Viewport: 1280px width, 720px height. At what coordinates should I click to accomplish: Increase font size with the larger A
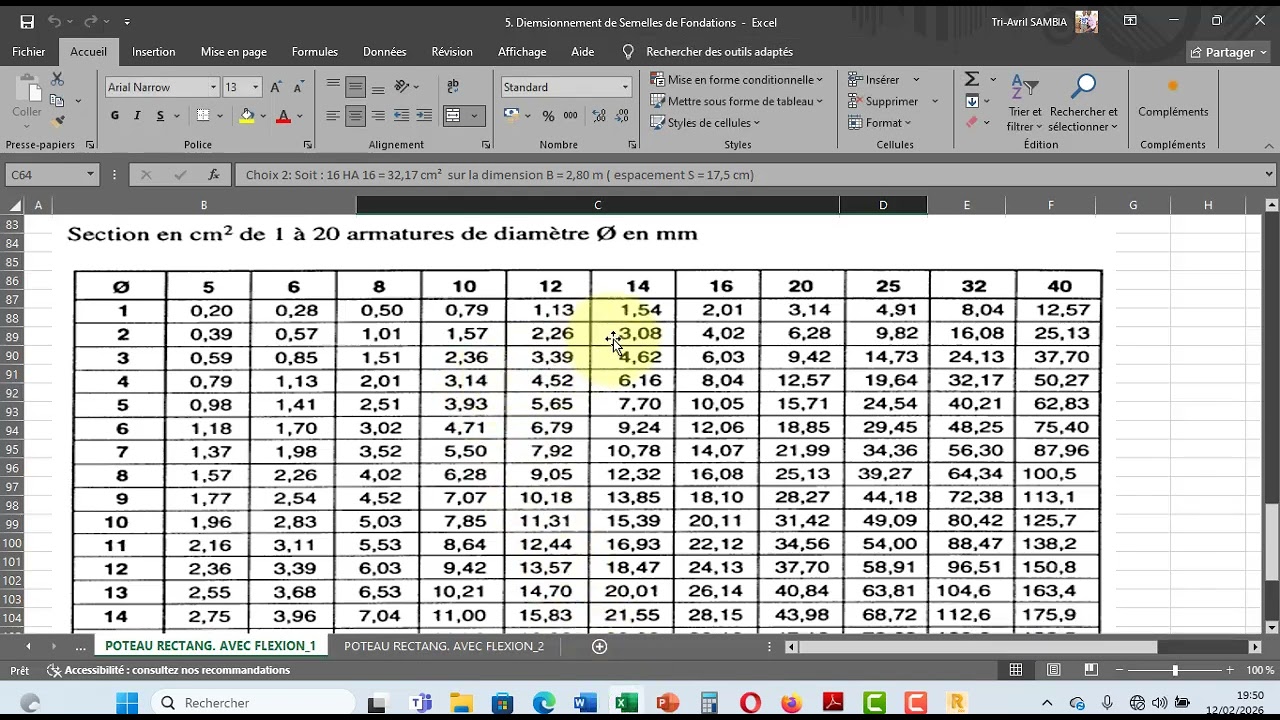(276, 87)
